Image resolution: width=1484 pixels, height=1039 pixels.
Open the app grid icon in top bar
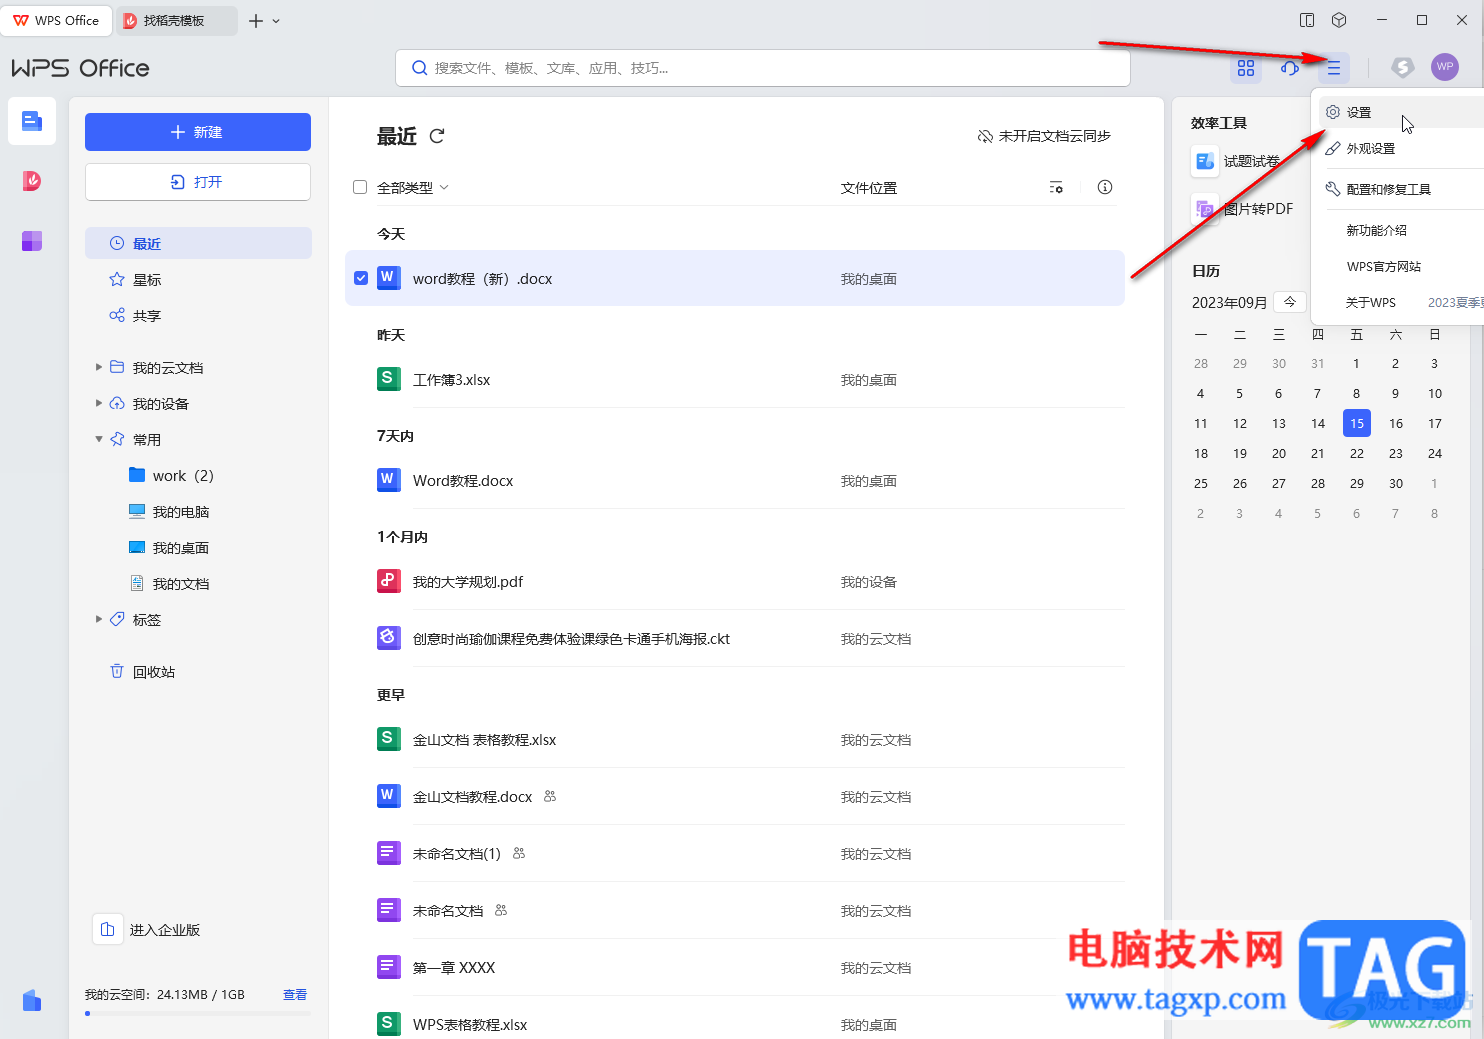pyautogui.click(x=1246, y=68)
